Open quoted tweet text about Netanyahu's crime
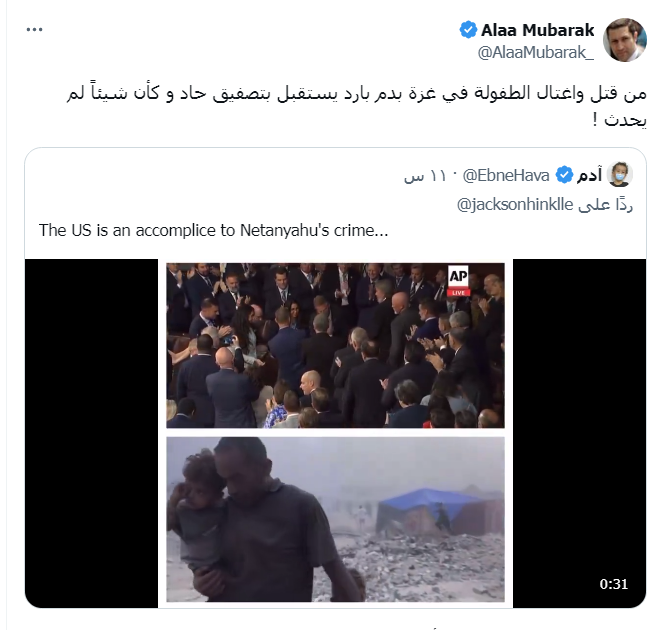The height and width of the screenshot is (630, 664). coord(213,230)
